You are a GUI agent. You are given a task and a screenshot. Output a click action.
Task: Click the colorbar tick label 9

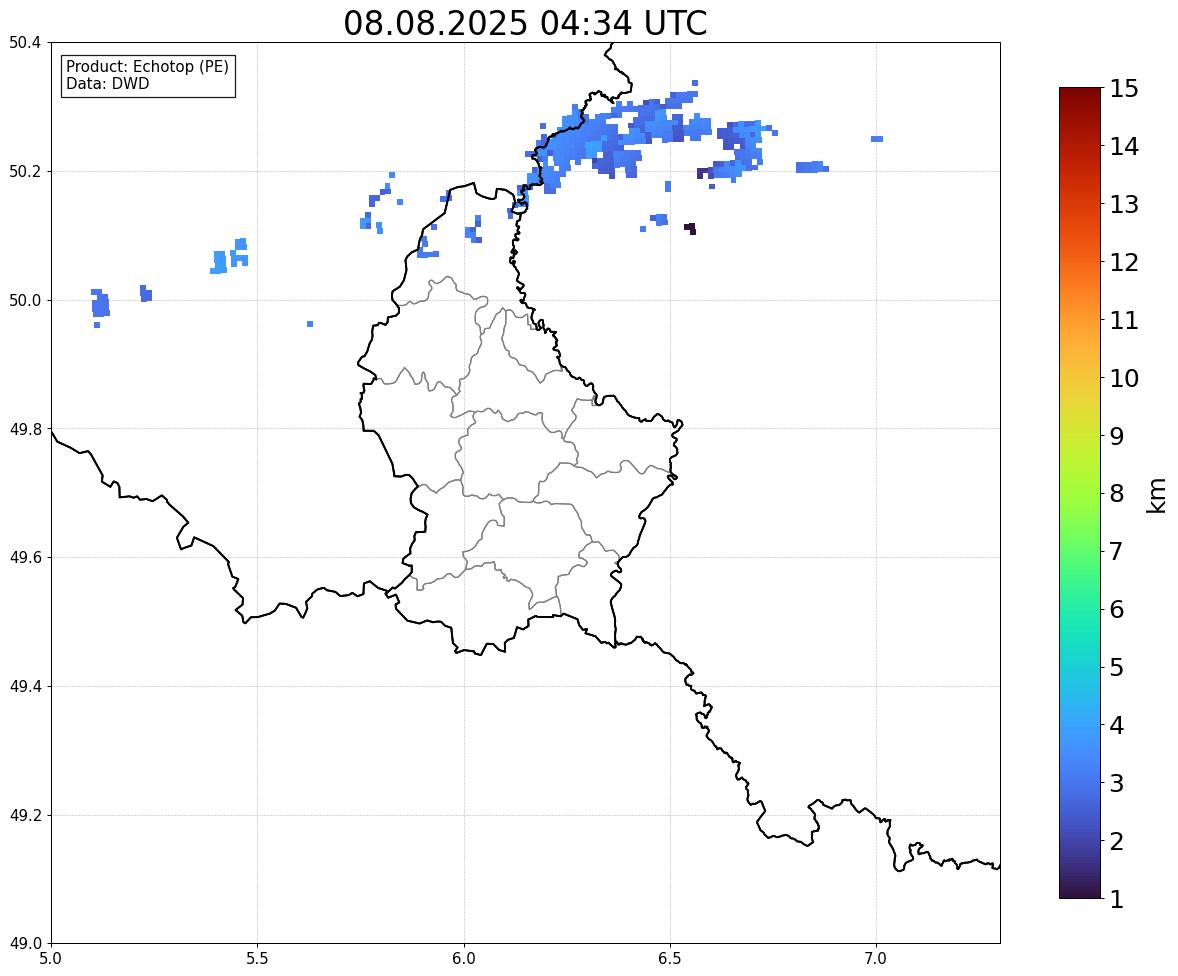click(x=1117, y=436)
